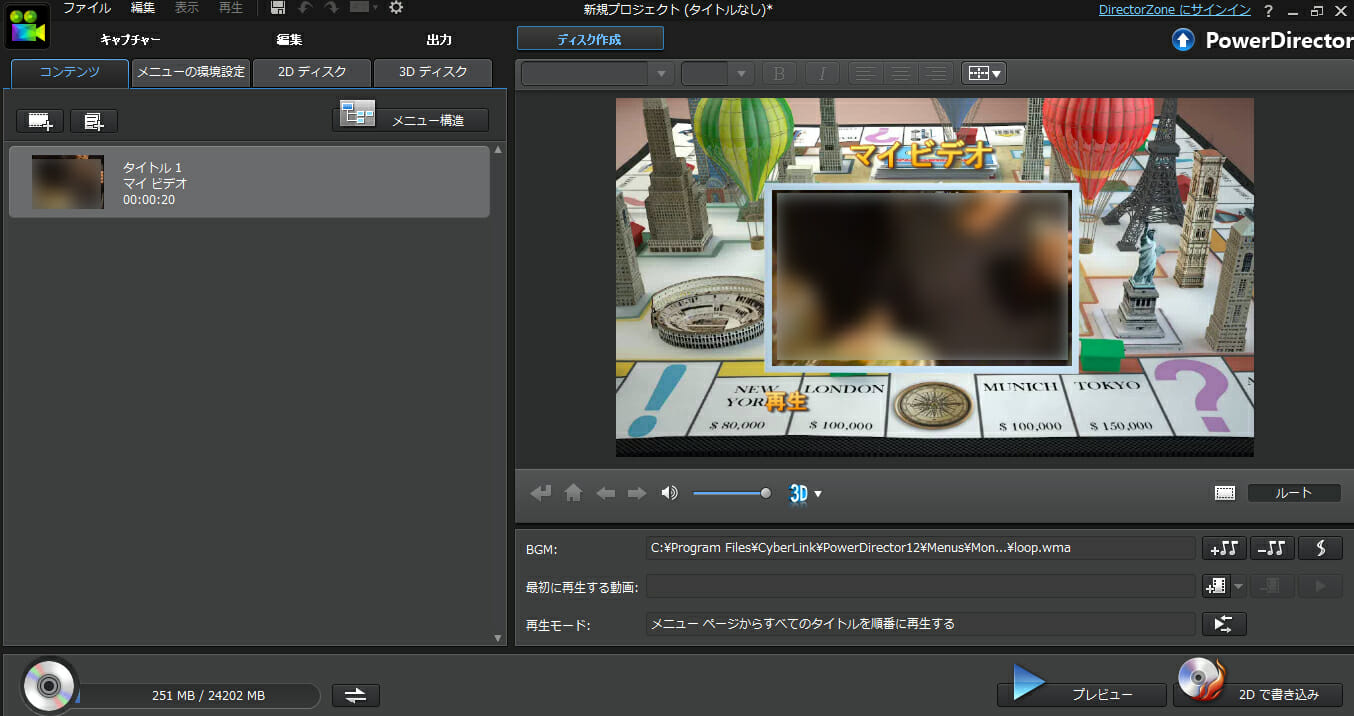Click the 2D で書き込み burn button
Image resolution: width=1354 pixels, height=716 pixels.
(x=1258, y=694)
